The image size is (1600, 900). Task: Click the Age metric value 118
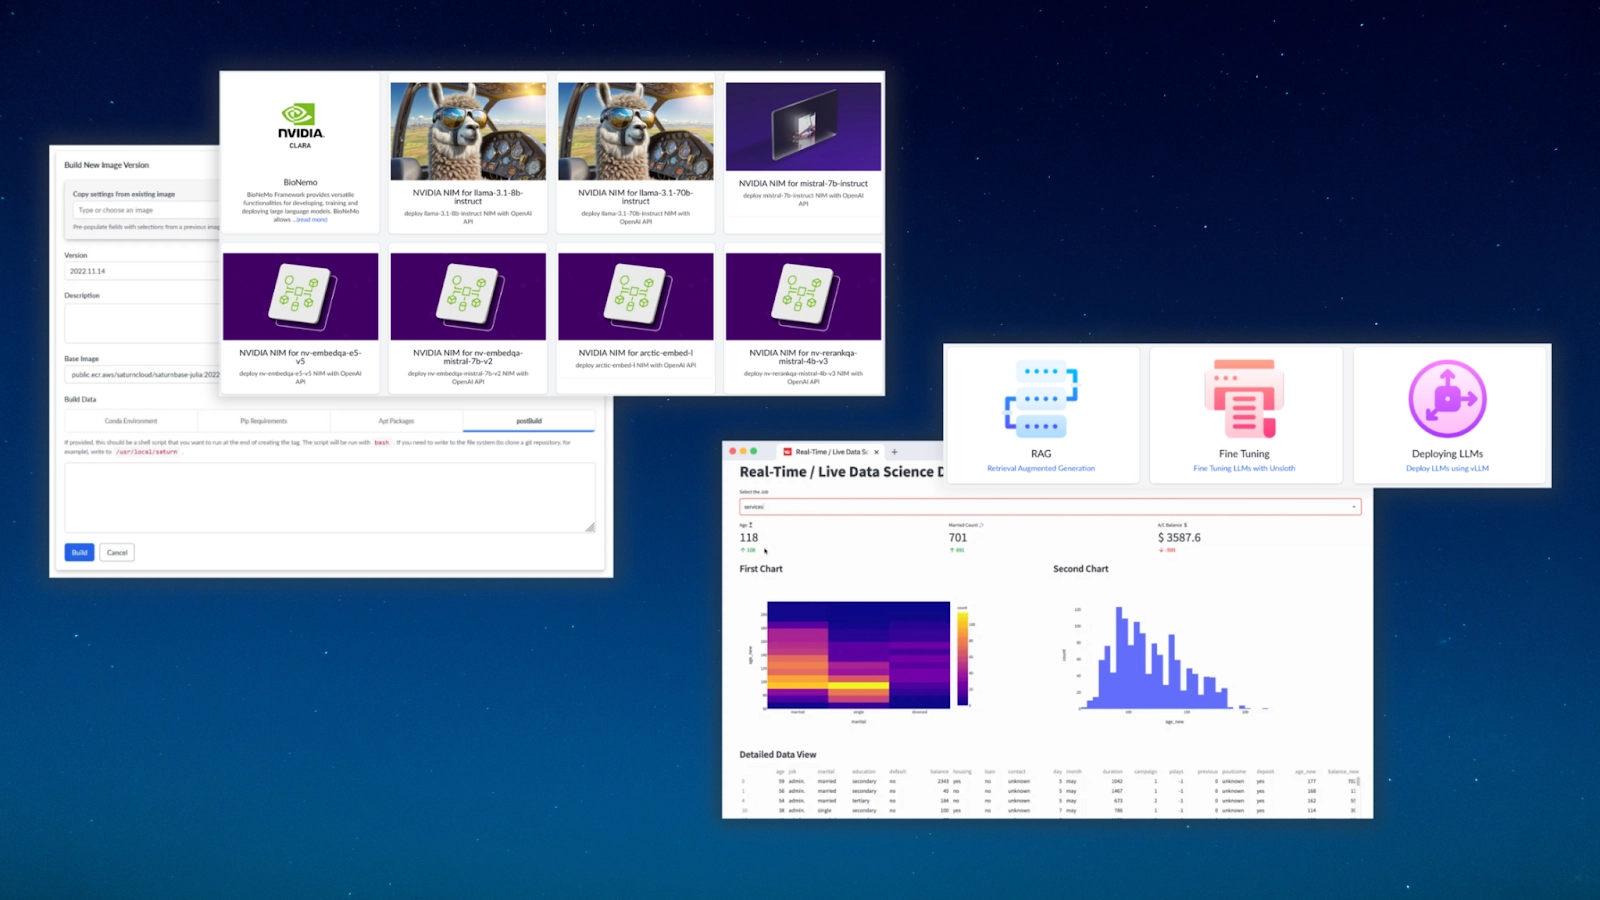tap(749, 538)
